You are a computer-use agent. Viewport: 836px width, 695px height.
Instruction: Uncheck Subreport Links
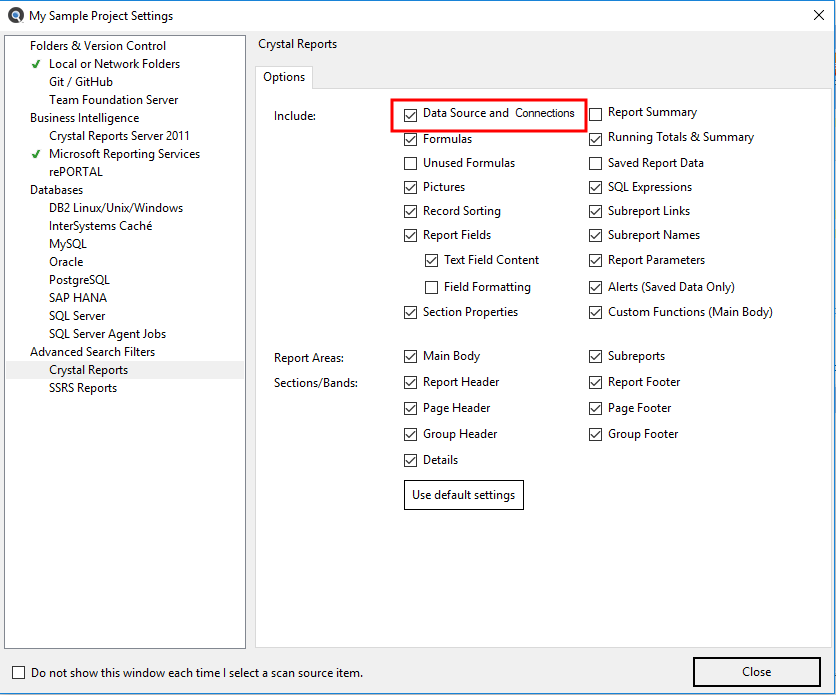pos(596,212)
